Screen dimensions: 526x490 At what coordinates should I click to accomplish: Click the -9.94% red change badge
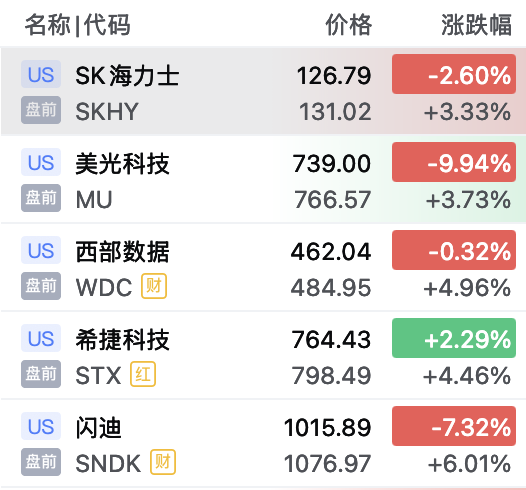tap(454, 162)
